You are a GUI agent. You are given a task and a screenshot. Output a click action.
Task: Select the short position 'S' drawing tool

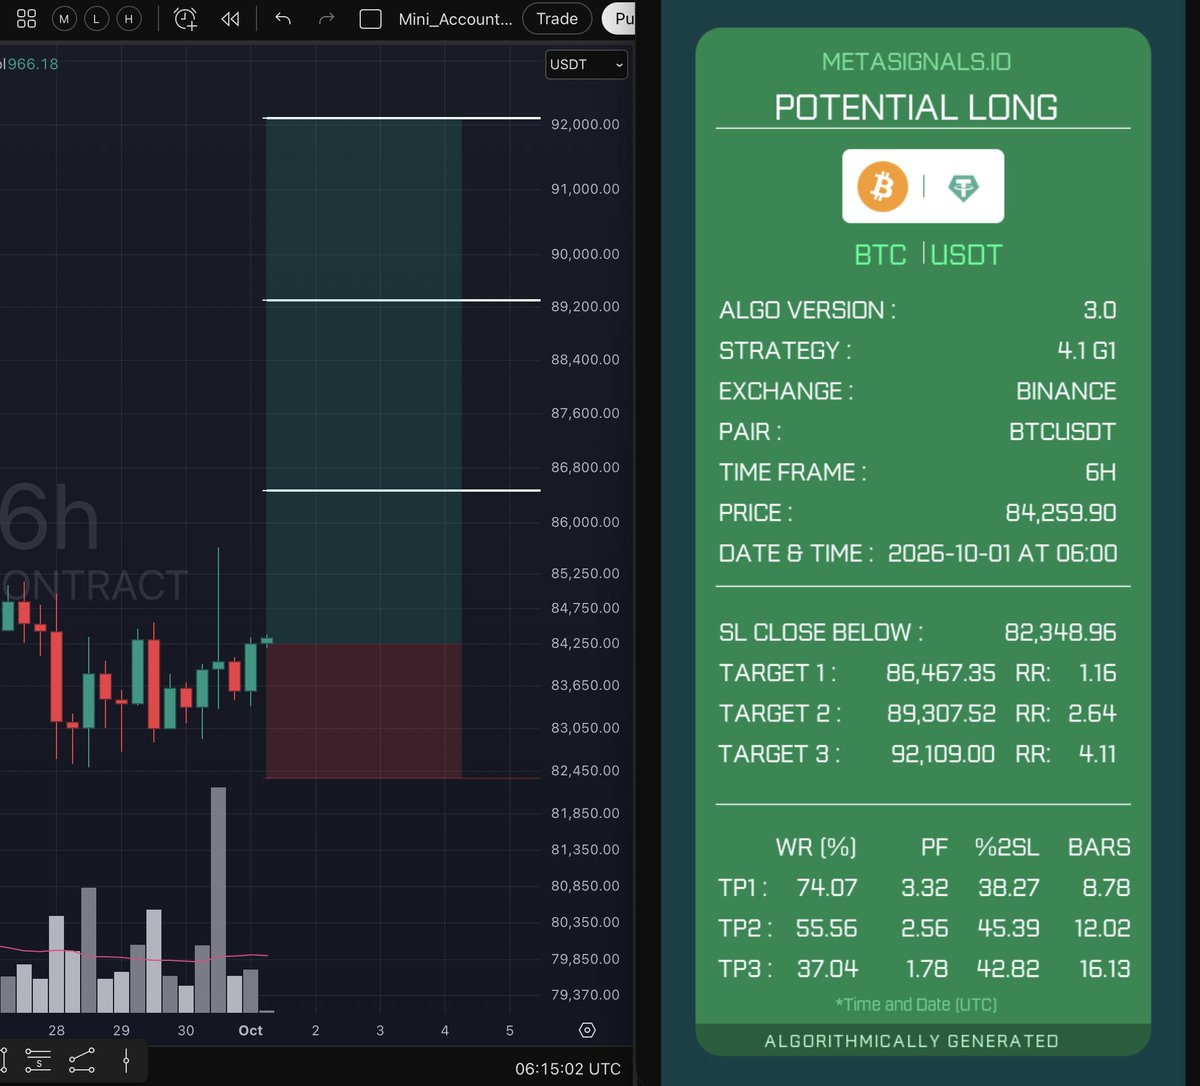38,1061
